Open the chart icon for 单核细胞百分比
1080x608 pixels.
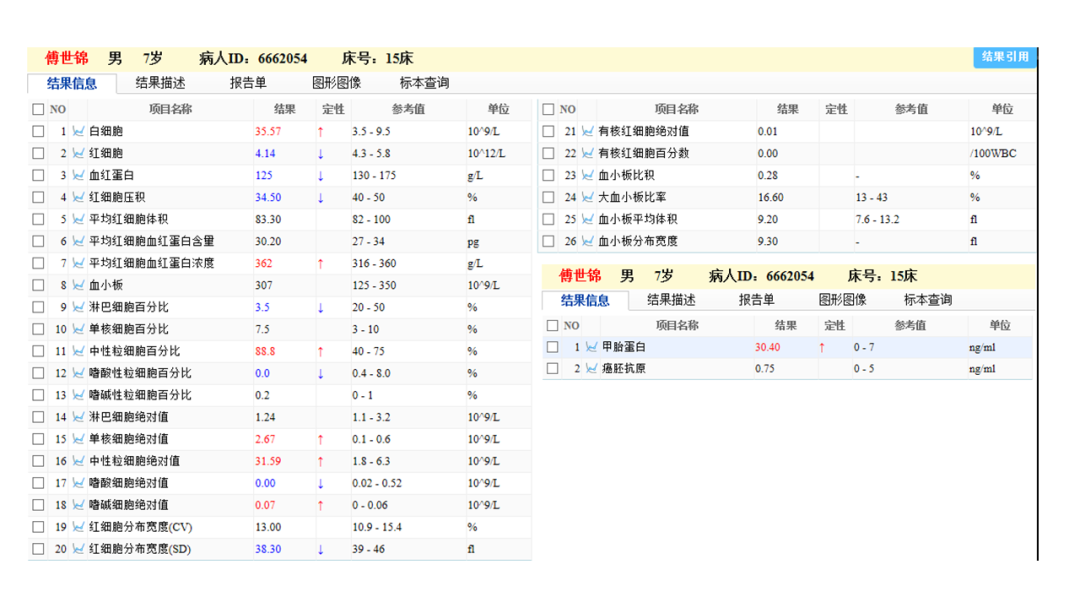tap(79, 329)
